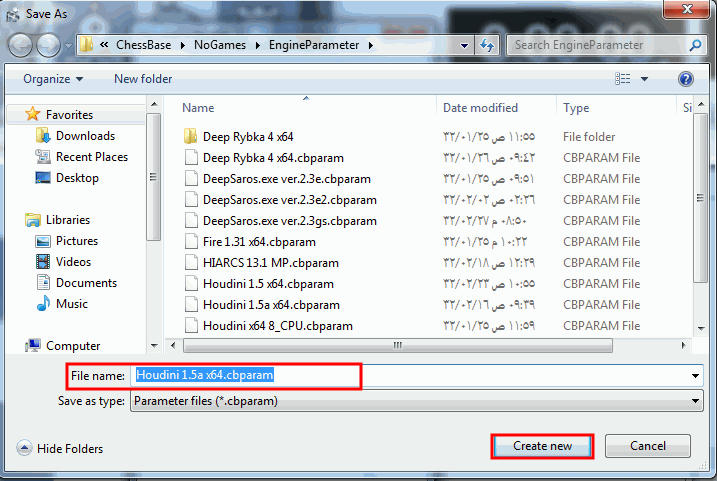Select DeepSaros.exe ver.2.3e2.cbparam file
Image resolution: width=717 pixels, height=481 pixels.
pyautogui.click(x=290, y=200)
